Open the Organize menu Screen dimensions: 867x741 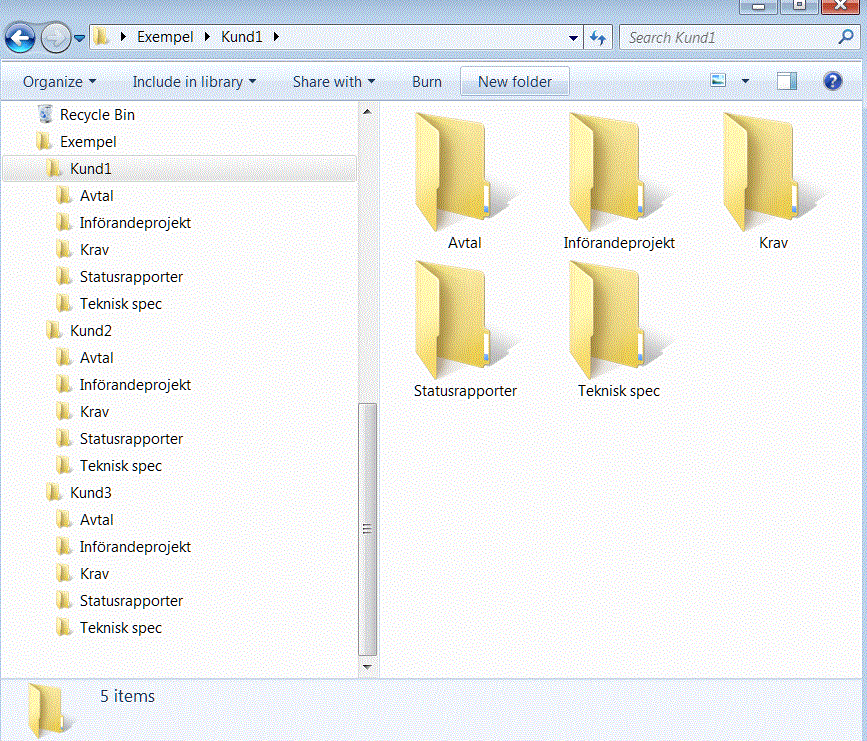tap(59, 82)
